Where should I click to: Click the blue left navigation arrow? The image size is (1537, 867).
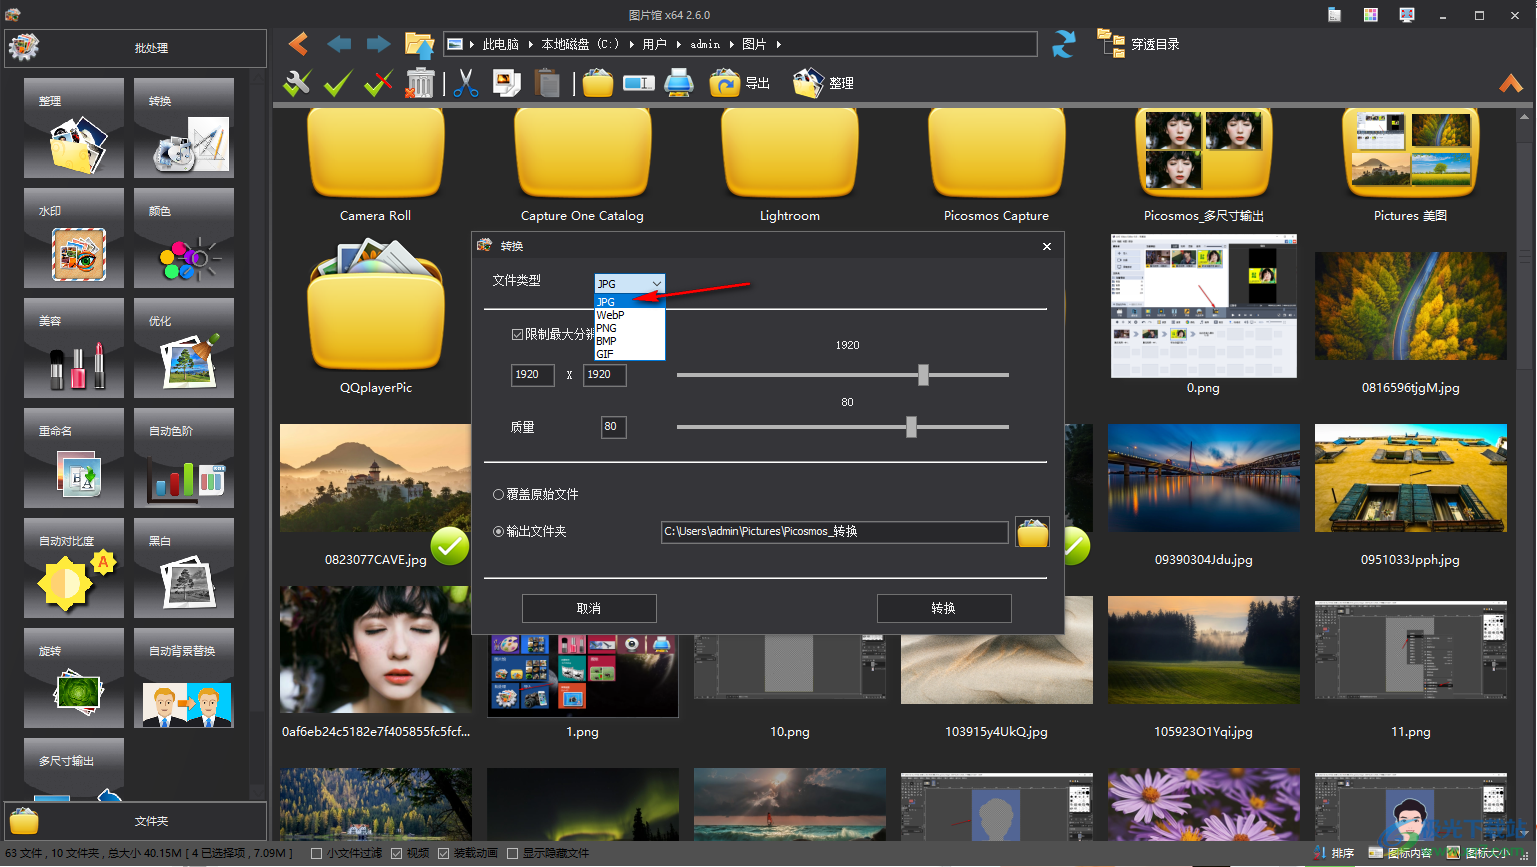click(x=339, y=44)
